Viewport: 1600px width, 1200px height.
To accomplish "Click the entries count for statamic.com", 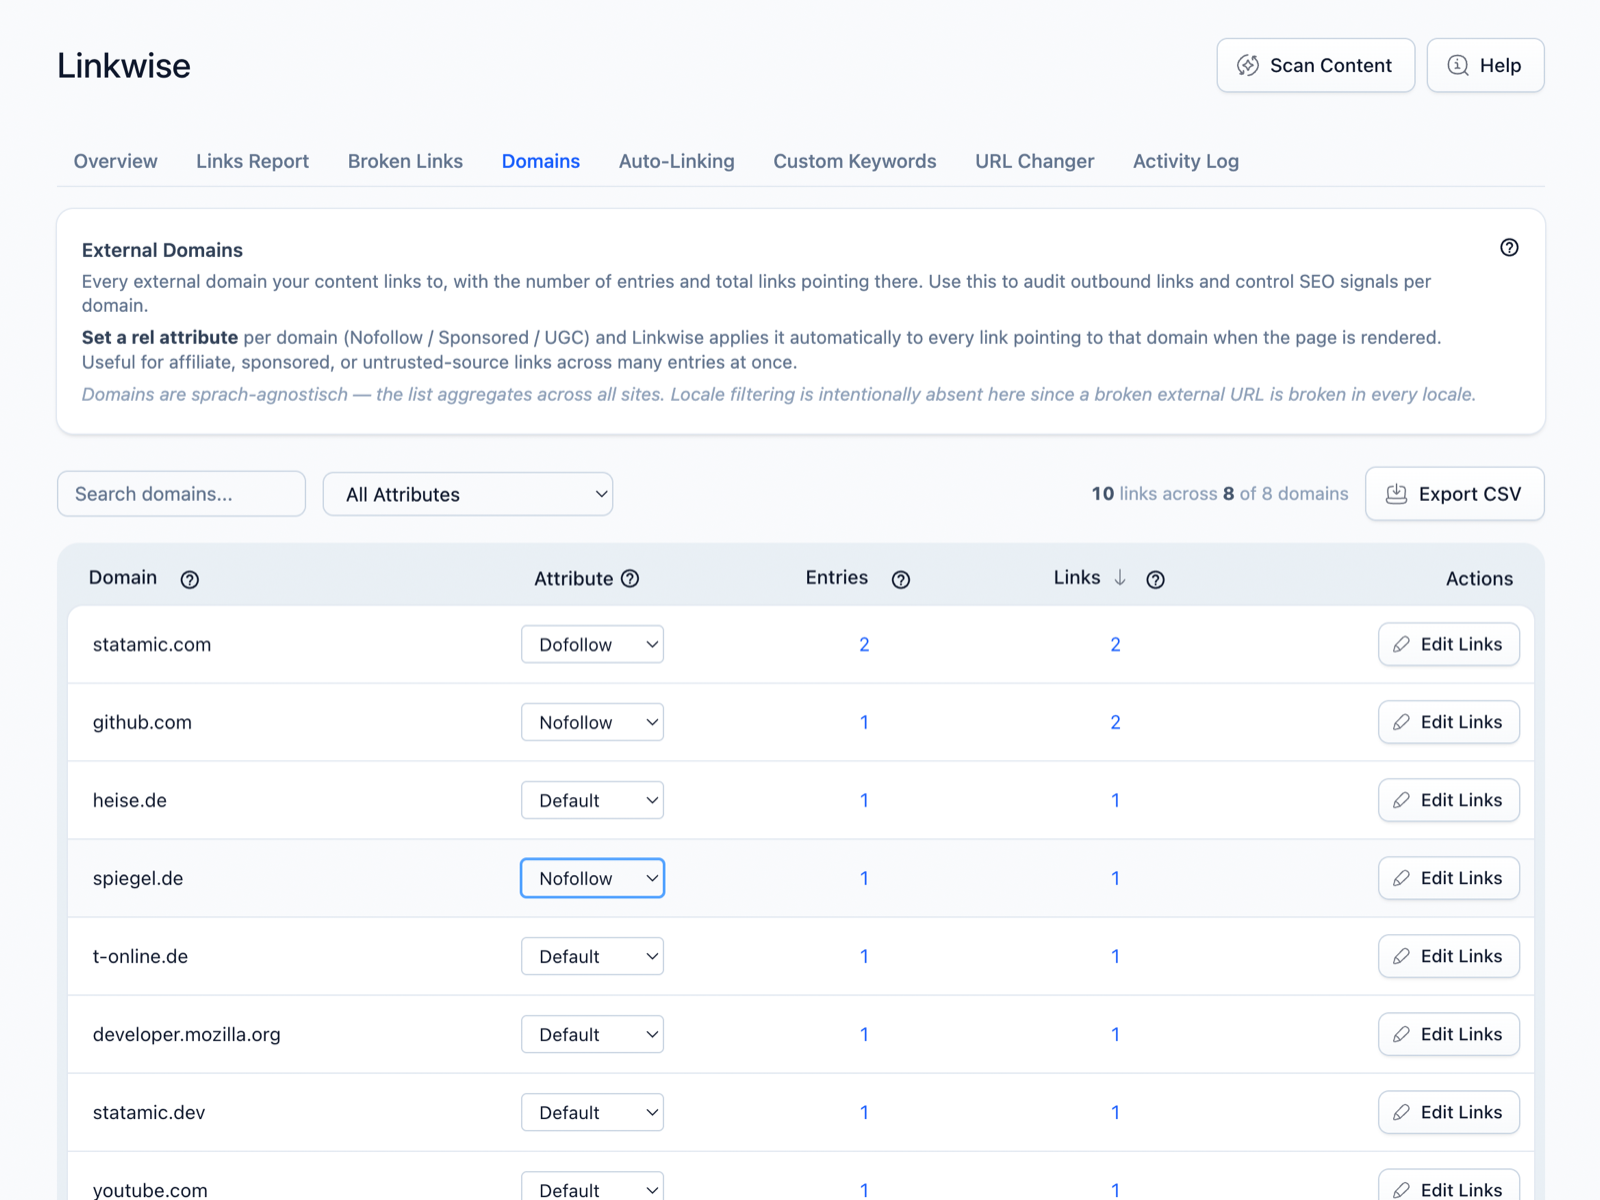I will [x=864, y=645].
